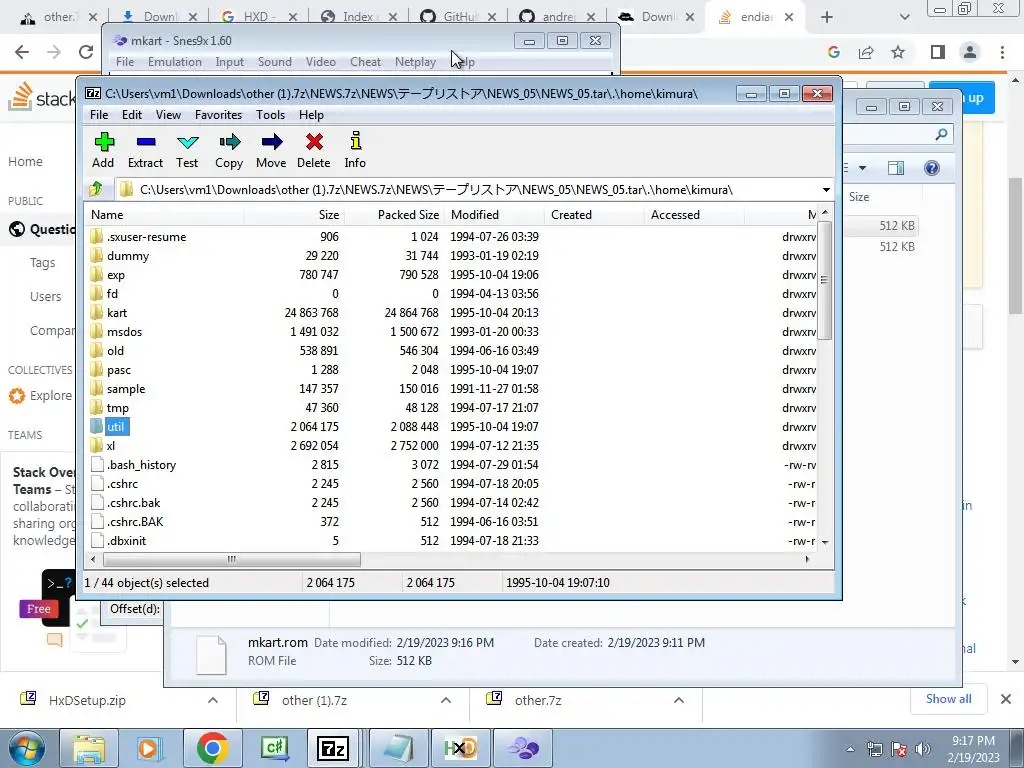
Task: Click the volume icon in system tray
Action: click(923, 749)
